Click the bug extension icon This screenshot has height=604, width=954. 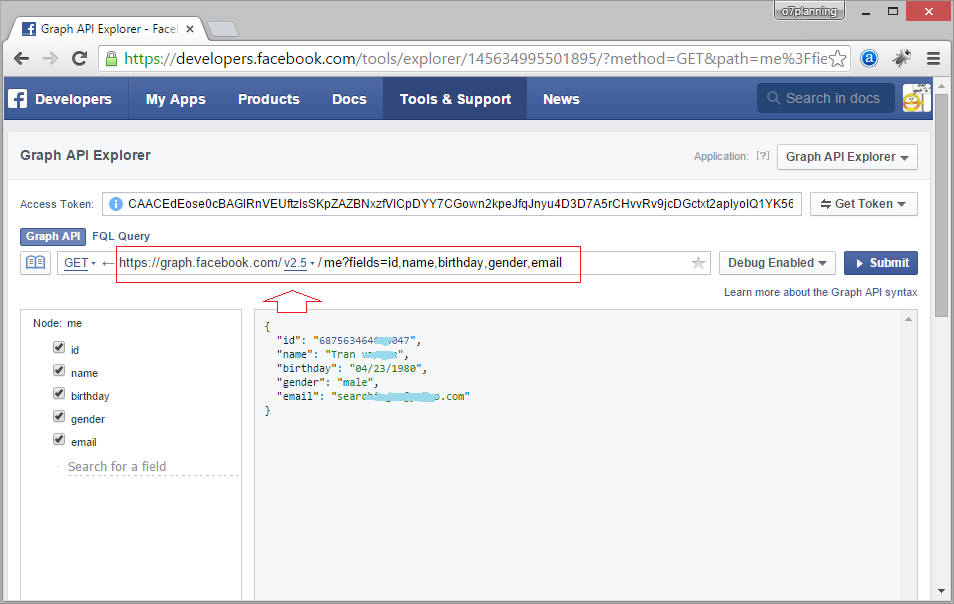902,58
